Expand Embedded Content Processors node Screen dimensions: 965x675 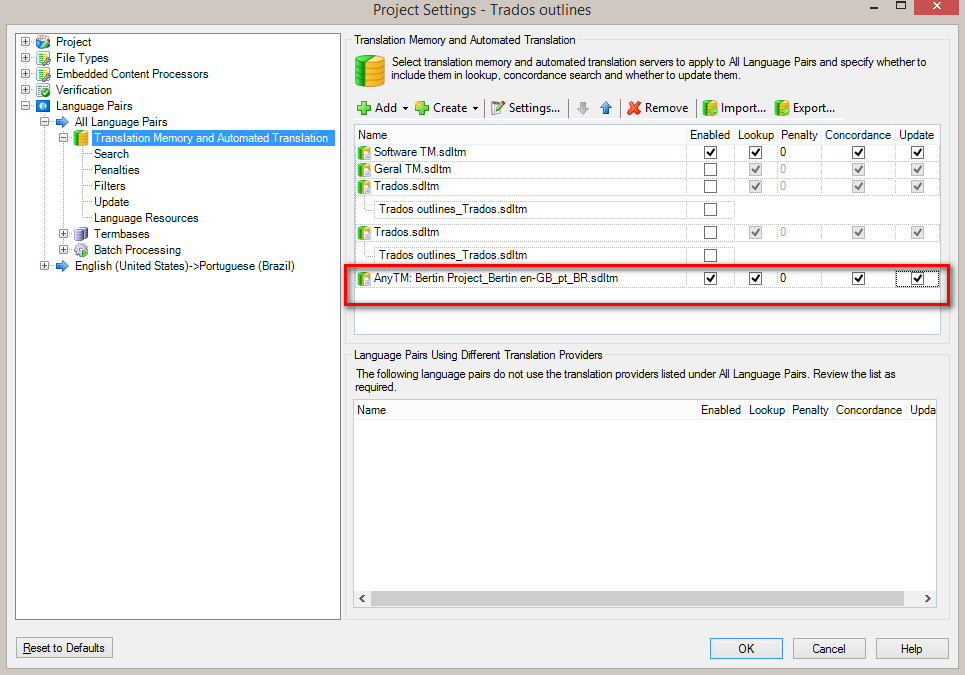click(x=25, y=74)
